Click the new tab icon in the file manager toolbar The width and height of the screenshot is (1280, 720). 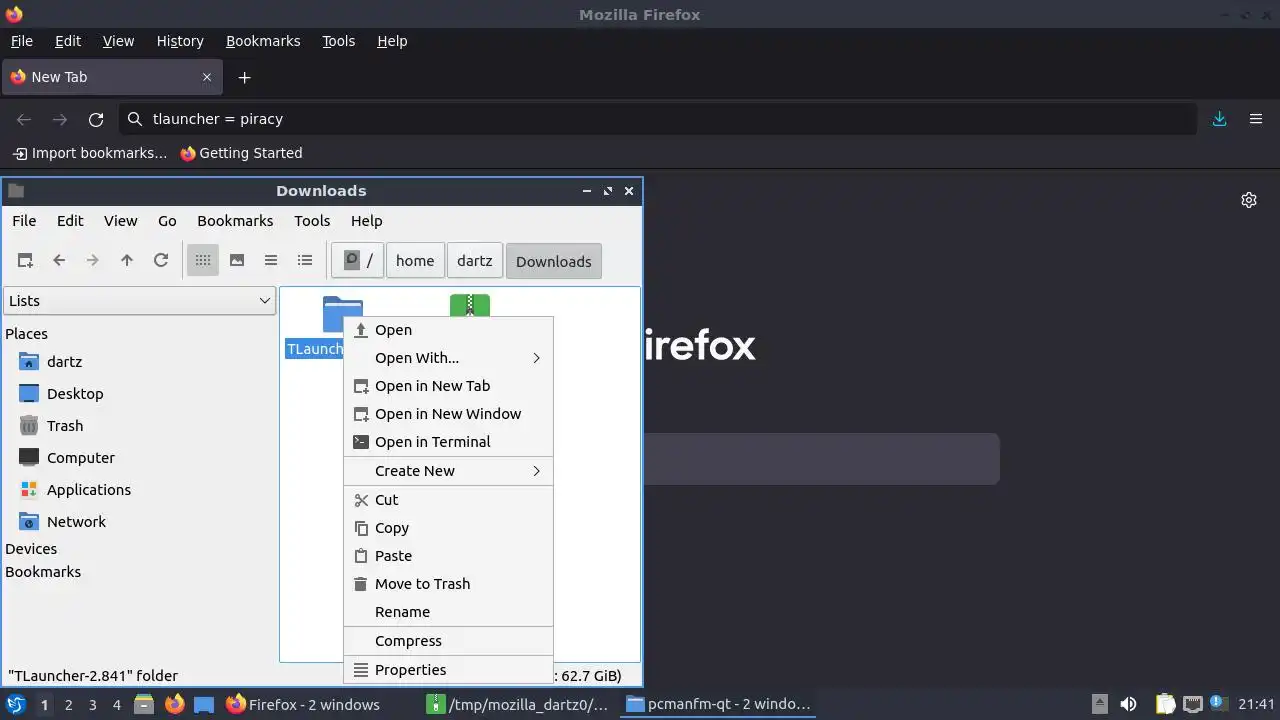(x=25, y=261)
